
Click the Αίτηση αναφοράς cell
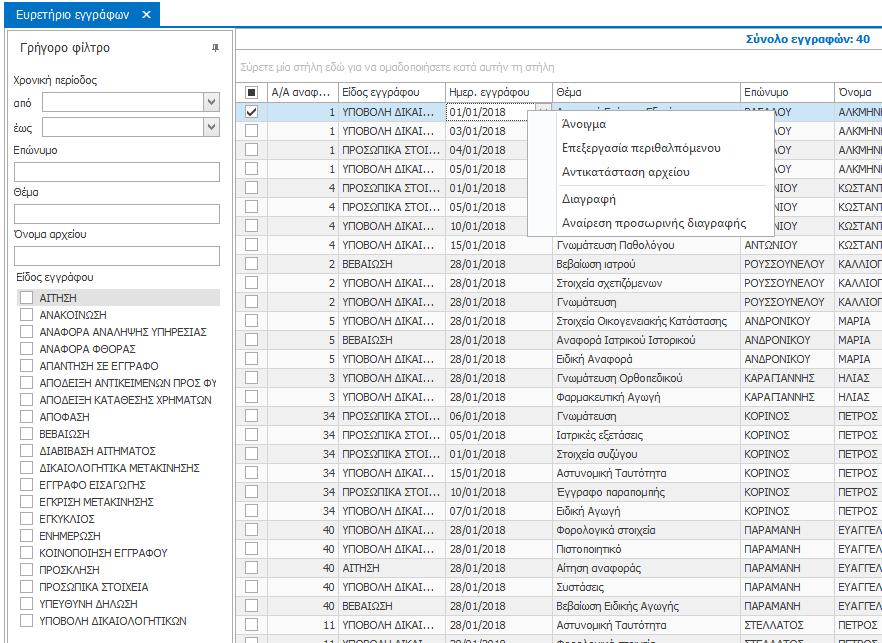646,568
